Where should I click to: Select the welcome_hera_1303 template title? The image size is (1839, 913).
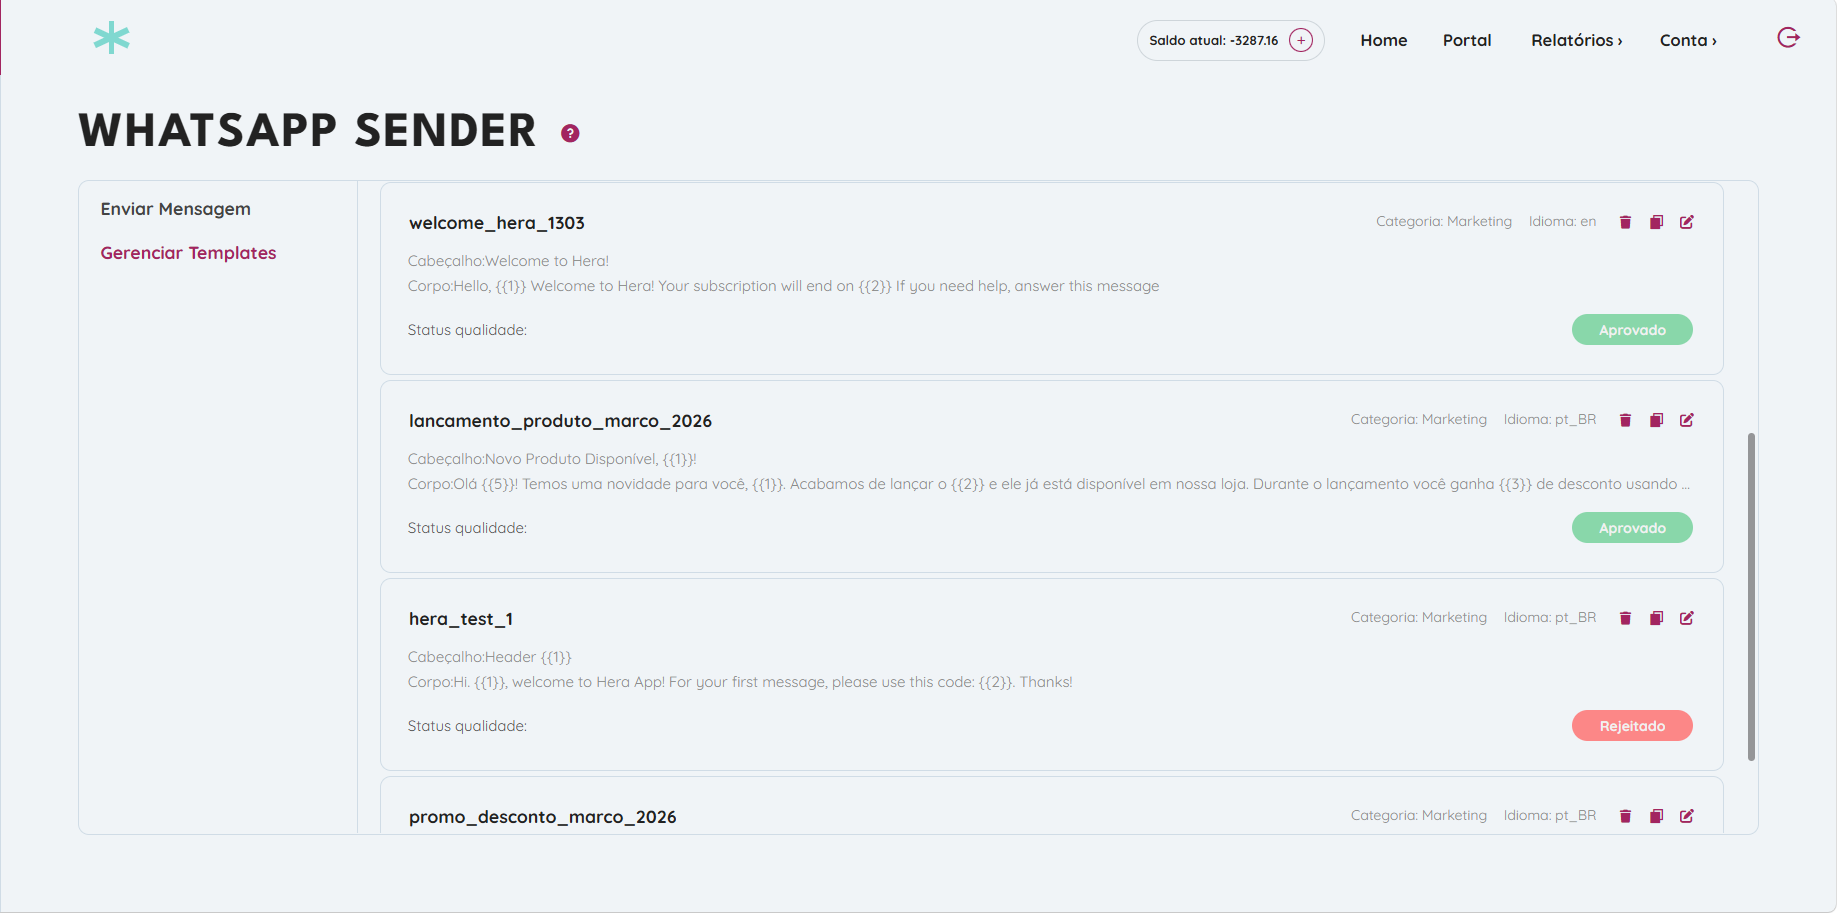(497, 223)
